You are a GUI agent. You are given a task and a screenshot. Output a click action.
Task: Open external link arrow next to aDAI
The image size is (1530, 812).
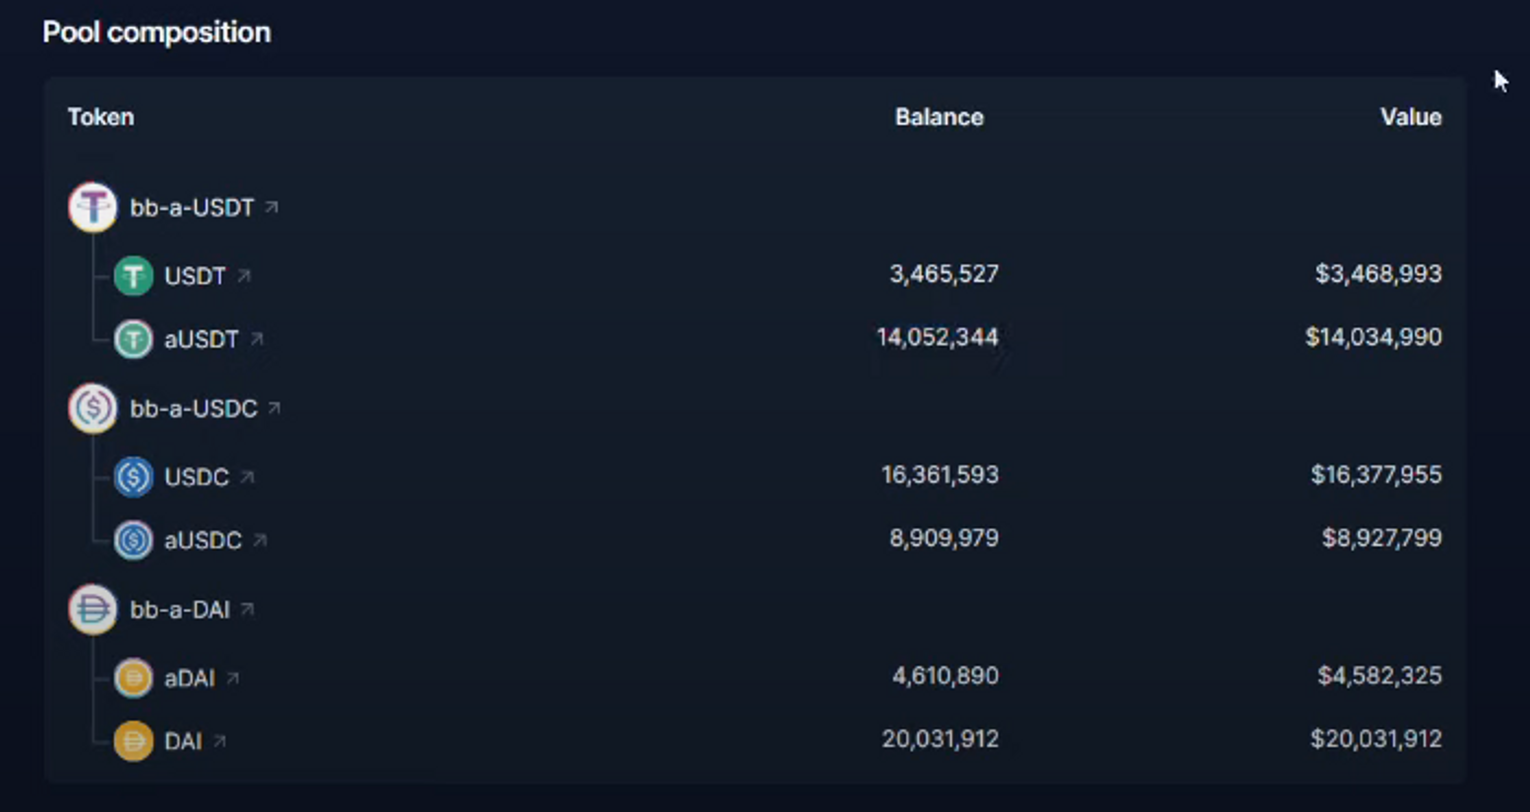pos(233,678)
